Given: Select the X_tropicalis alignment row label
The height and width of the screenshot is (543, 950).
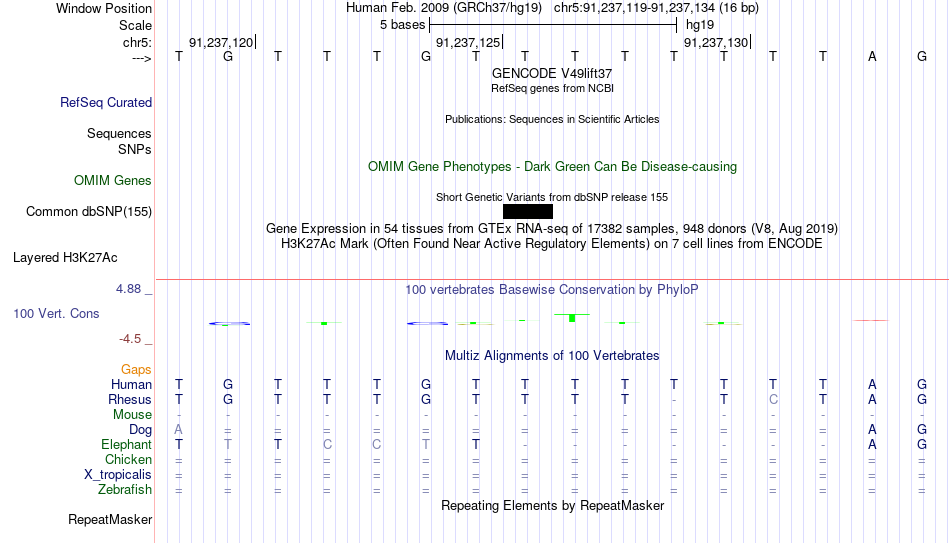Looking at the screenshot, I should [118, 475].
